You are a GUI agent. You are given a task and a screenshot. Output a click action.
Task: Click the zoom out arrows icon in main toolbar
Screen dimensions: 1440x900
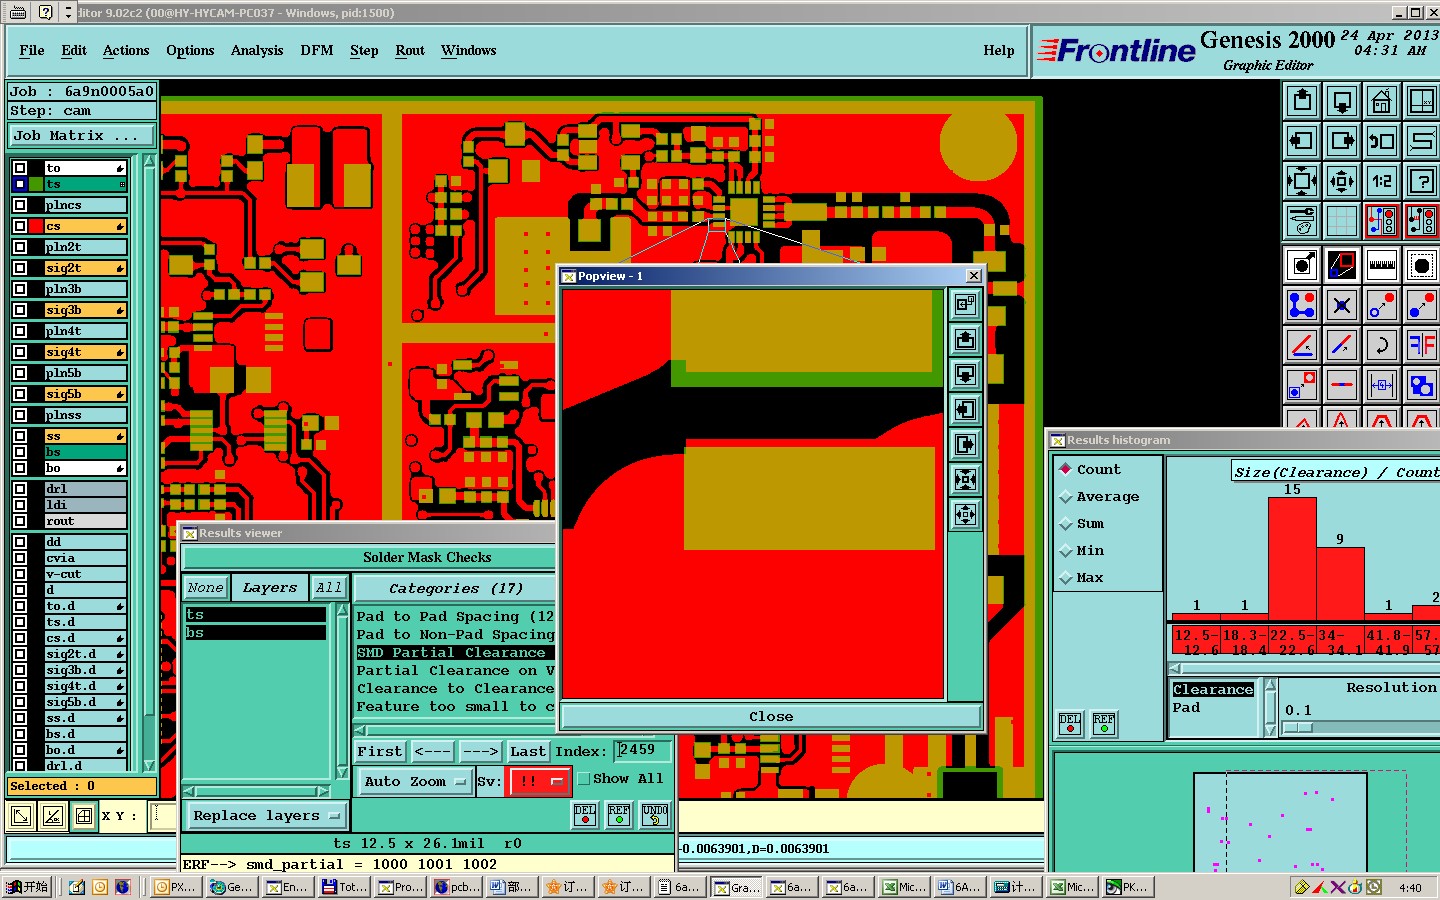1342,180
